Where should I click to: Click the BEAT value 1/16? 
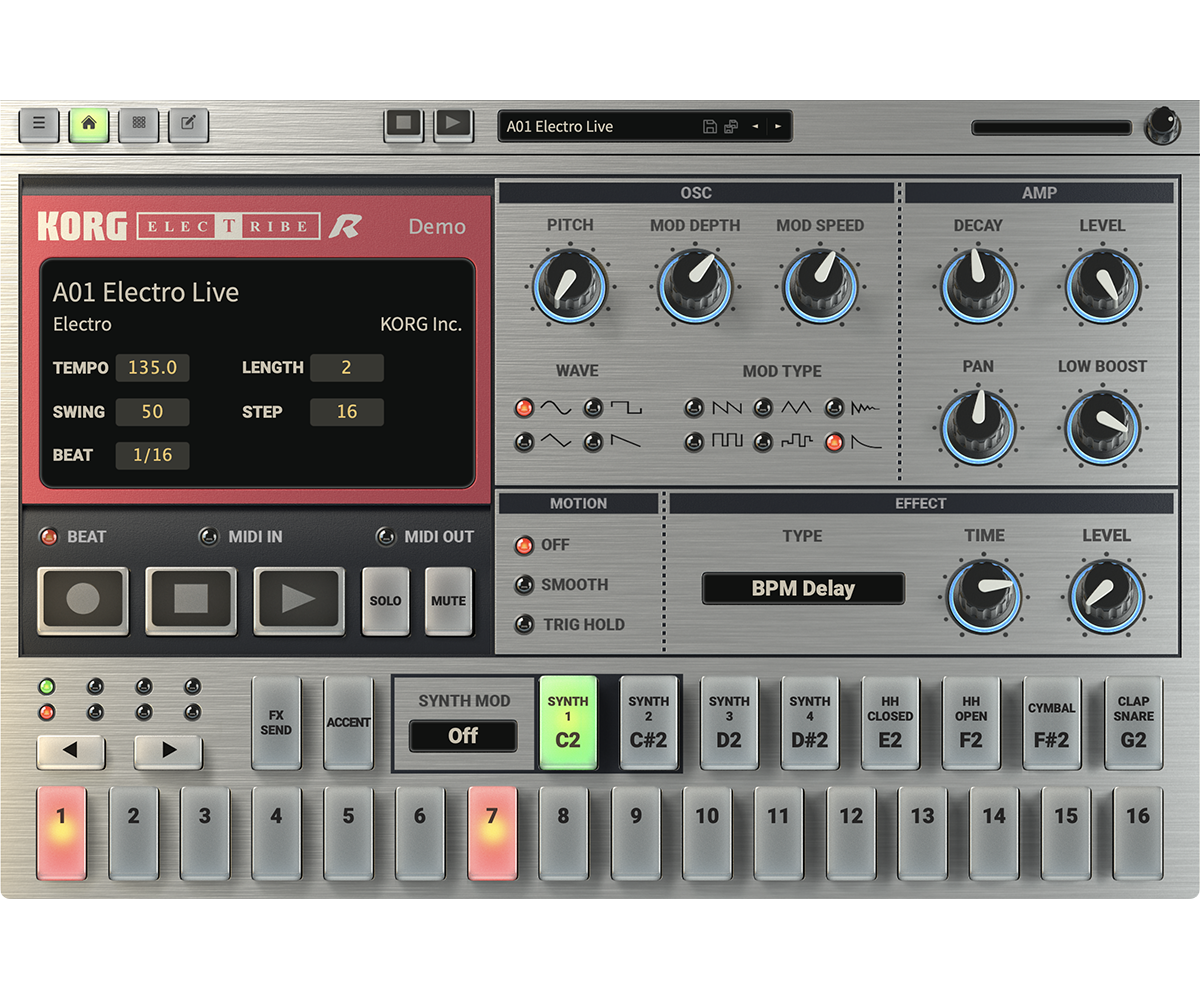(152, 455)
